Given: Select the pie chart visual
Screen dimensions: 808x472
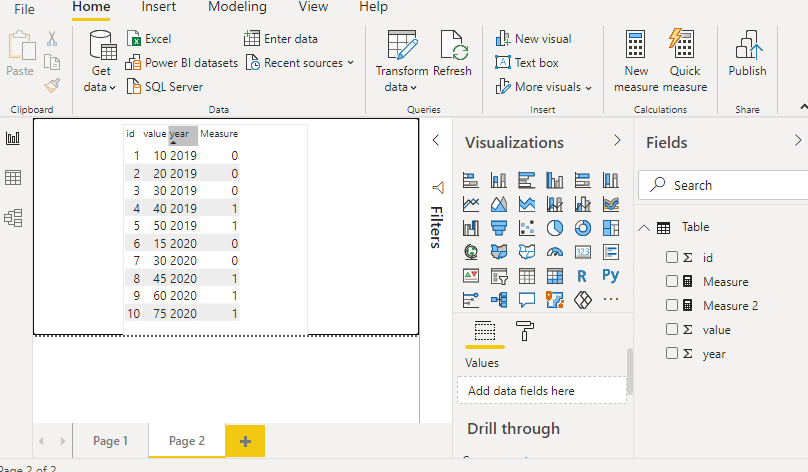Looking at the screenshot, I should (x=555, y=228).
